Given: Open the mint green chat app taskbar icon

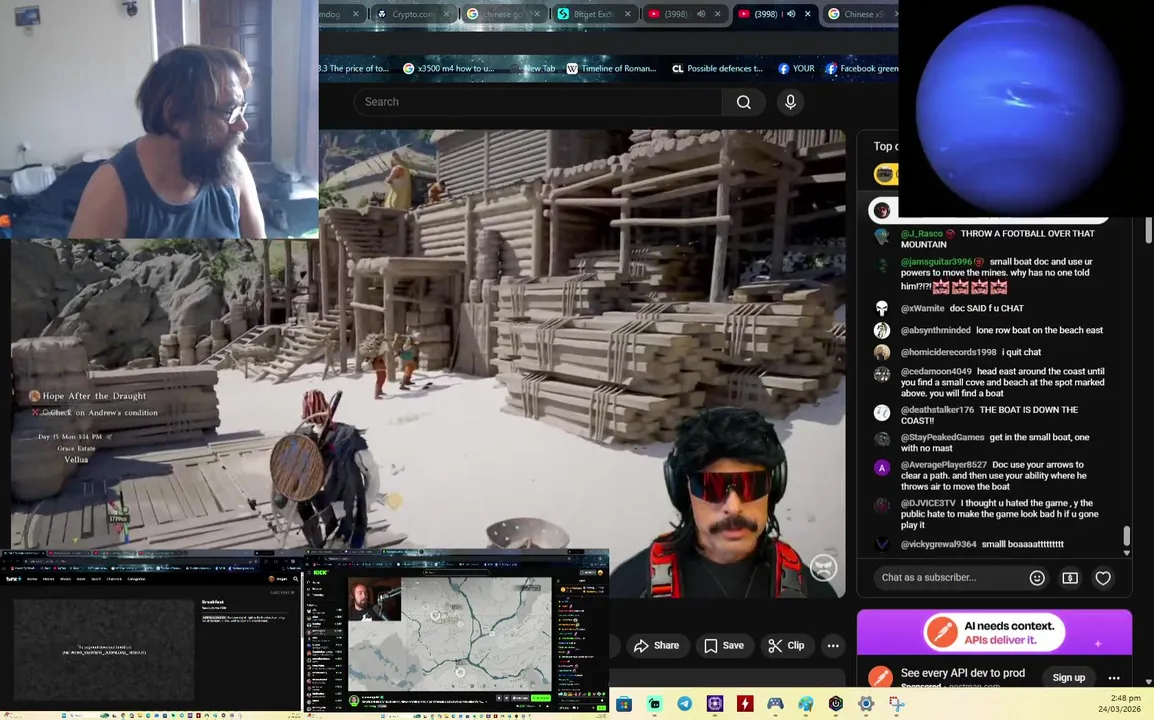Looking at the screenshot, I should click(654, 704).
